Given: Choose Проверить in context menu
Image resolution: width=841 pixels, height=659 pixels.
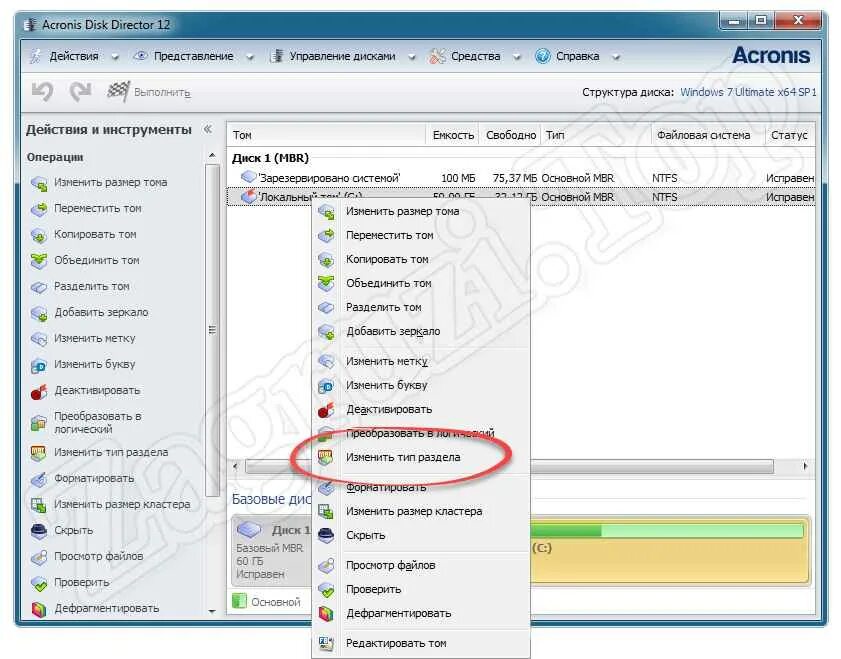Looking at the screenshot, I should click(x=421, y=589).
